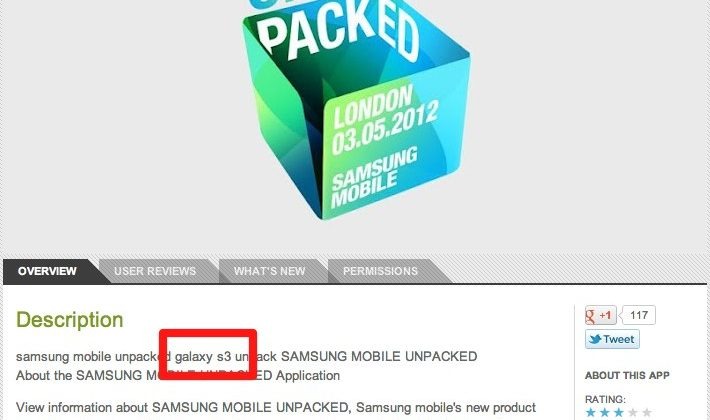Click the 'View information about SAMSUNG MOBILE UNPACKED' paragraph
The width and height of the screenshot is (710, 420).
[276, 408]
